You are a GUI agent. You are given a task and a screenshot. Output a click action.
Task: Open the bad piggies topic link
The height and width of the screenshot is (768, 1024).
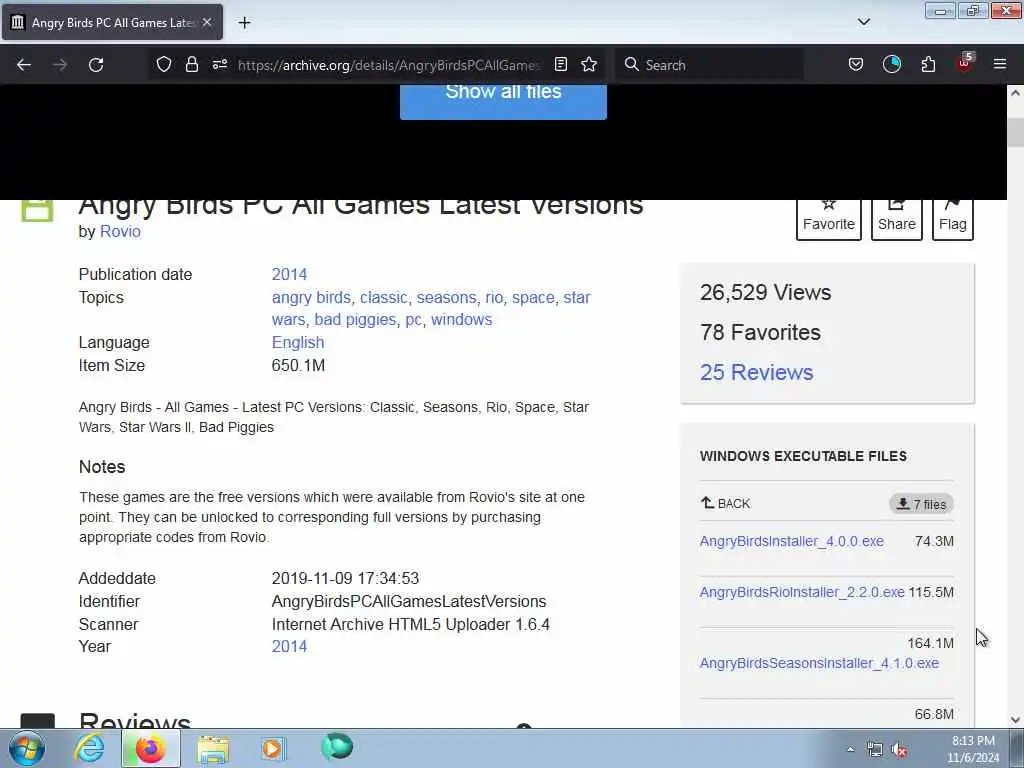355,320
